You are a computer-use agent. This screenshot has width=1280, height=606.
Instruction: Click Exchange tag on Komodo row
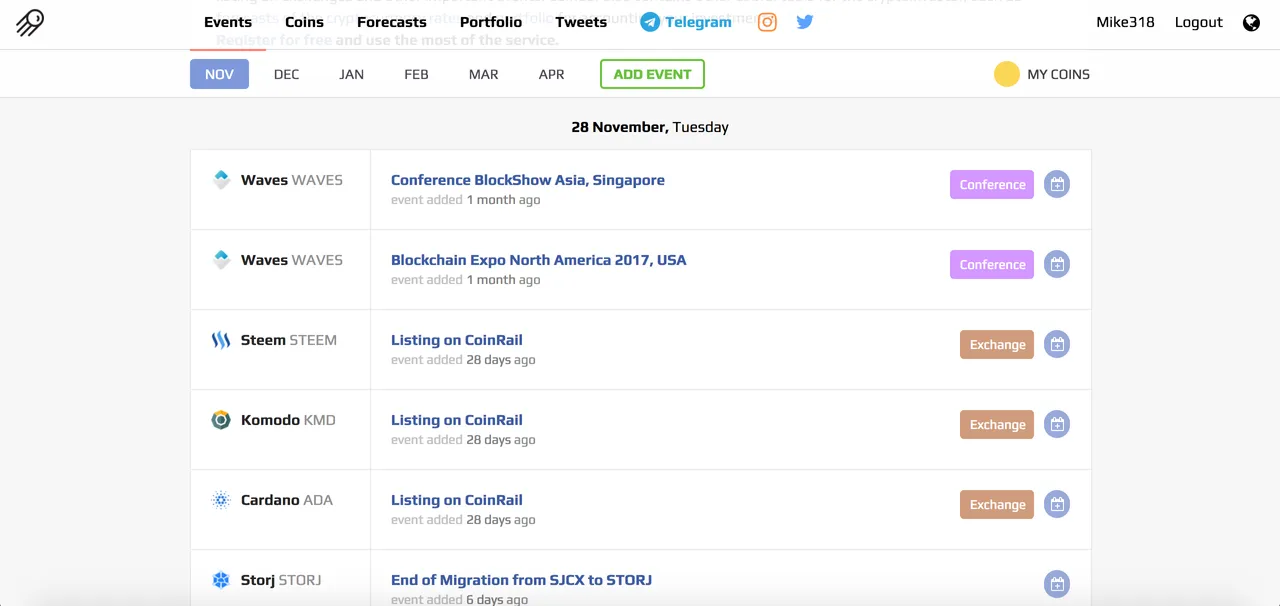997,424
